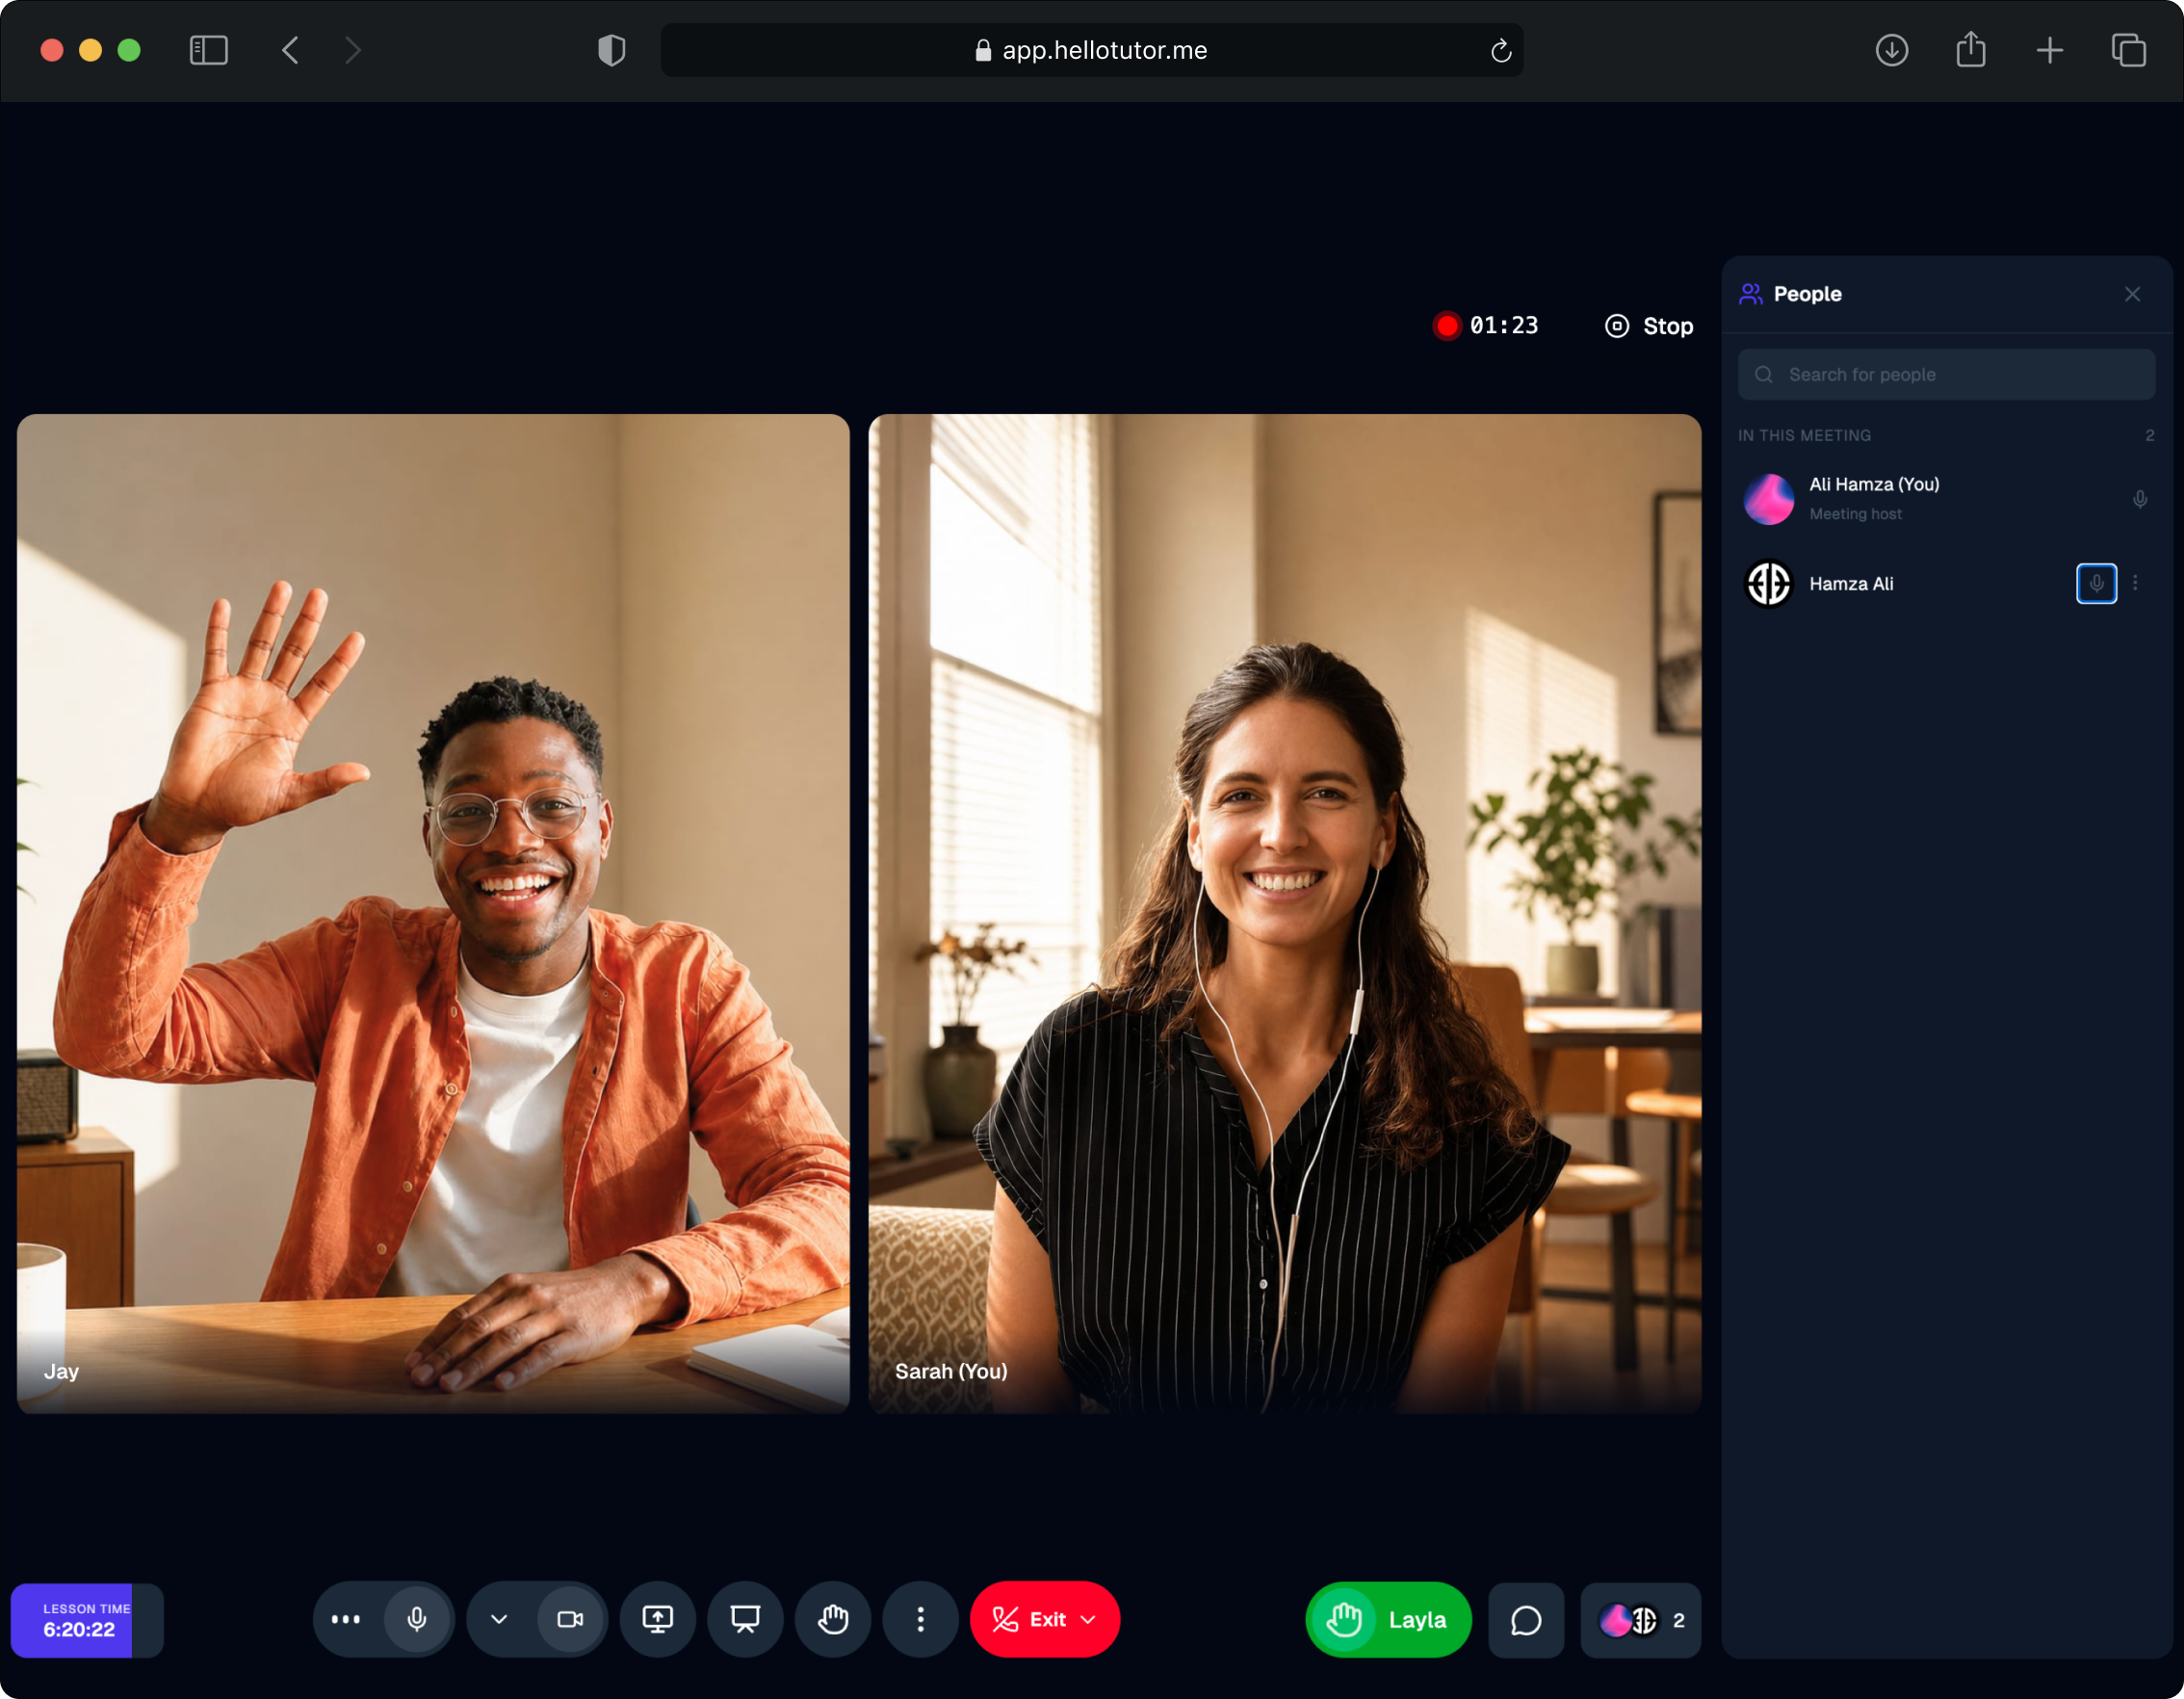Open Hamza Ali's three-dot options menu
2184x1699 pixels.
[2135, 583]
